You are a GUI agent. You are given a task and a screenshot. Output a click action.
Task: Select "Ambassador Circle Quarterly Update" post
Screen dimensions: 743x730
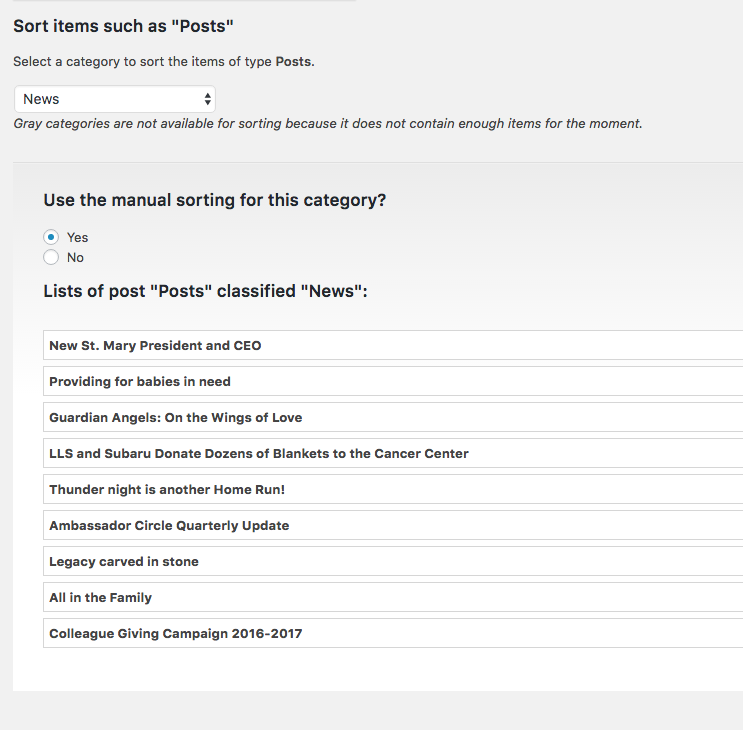pos(169,525)
